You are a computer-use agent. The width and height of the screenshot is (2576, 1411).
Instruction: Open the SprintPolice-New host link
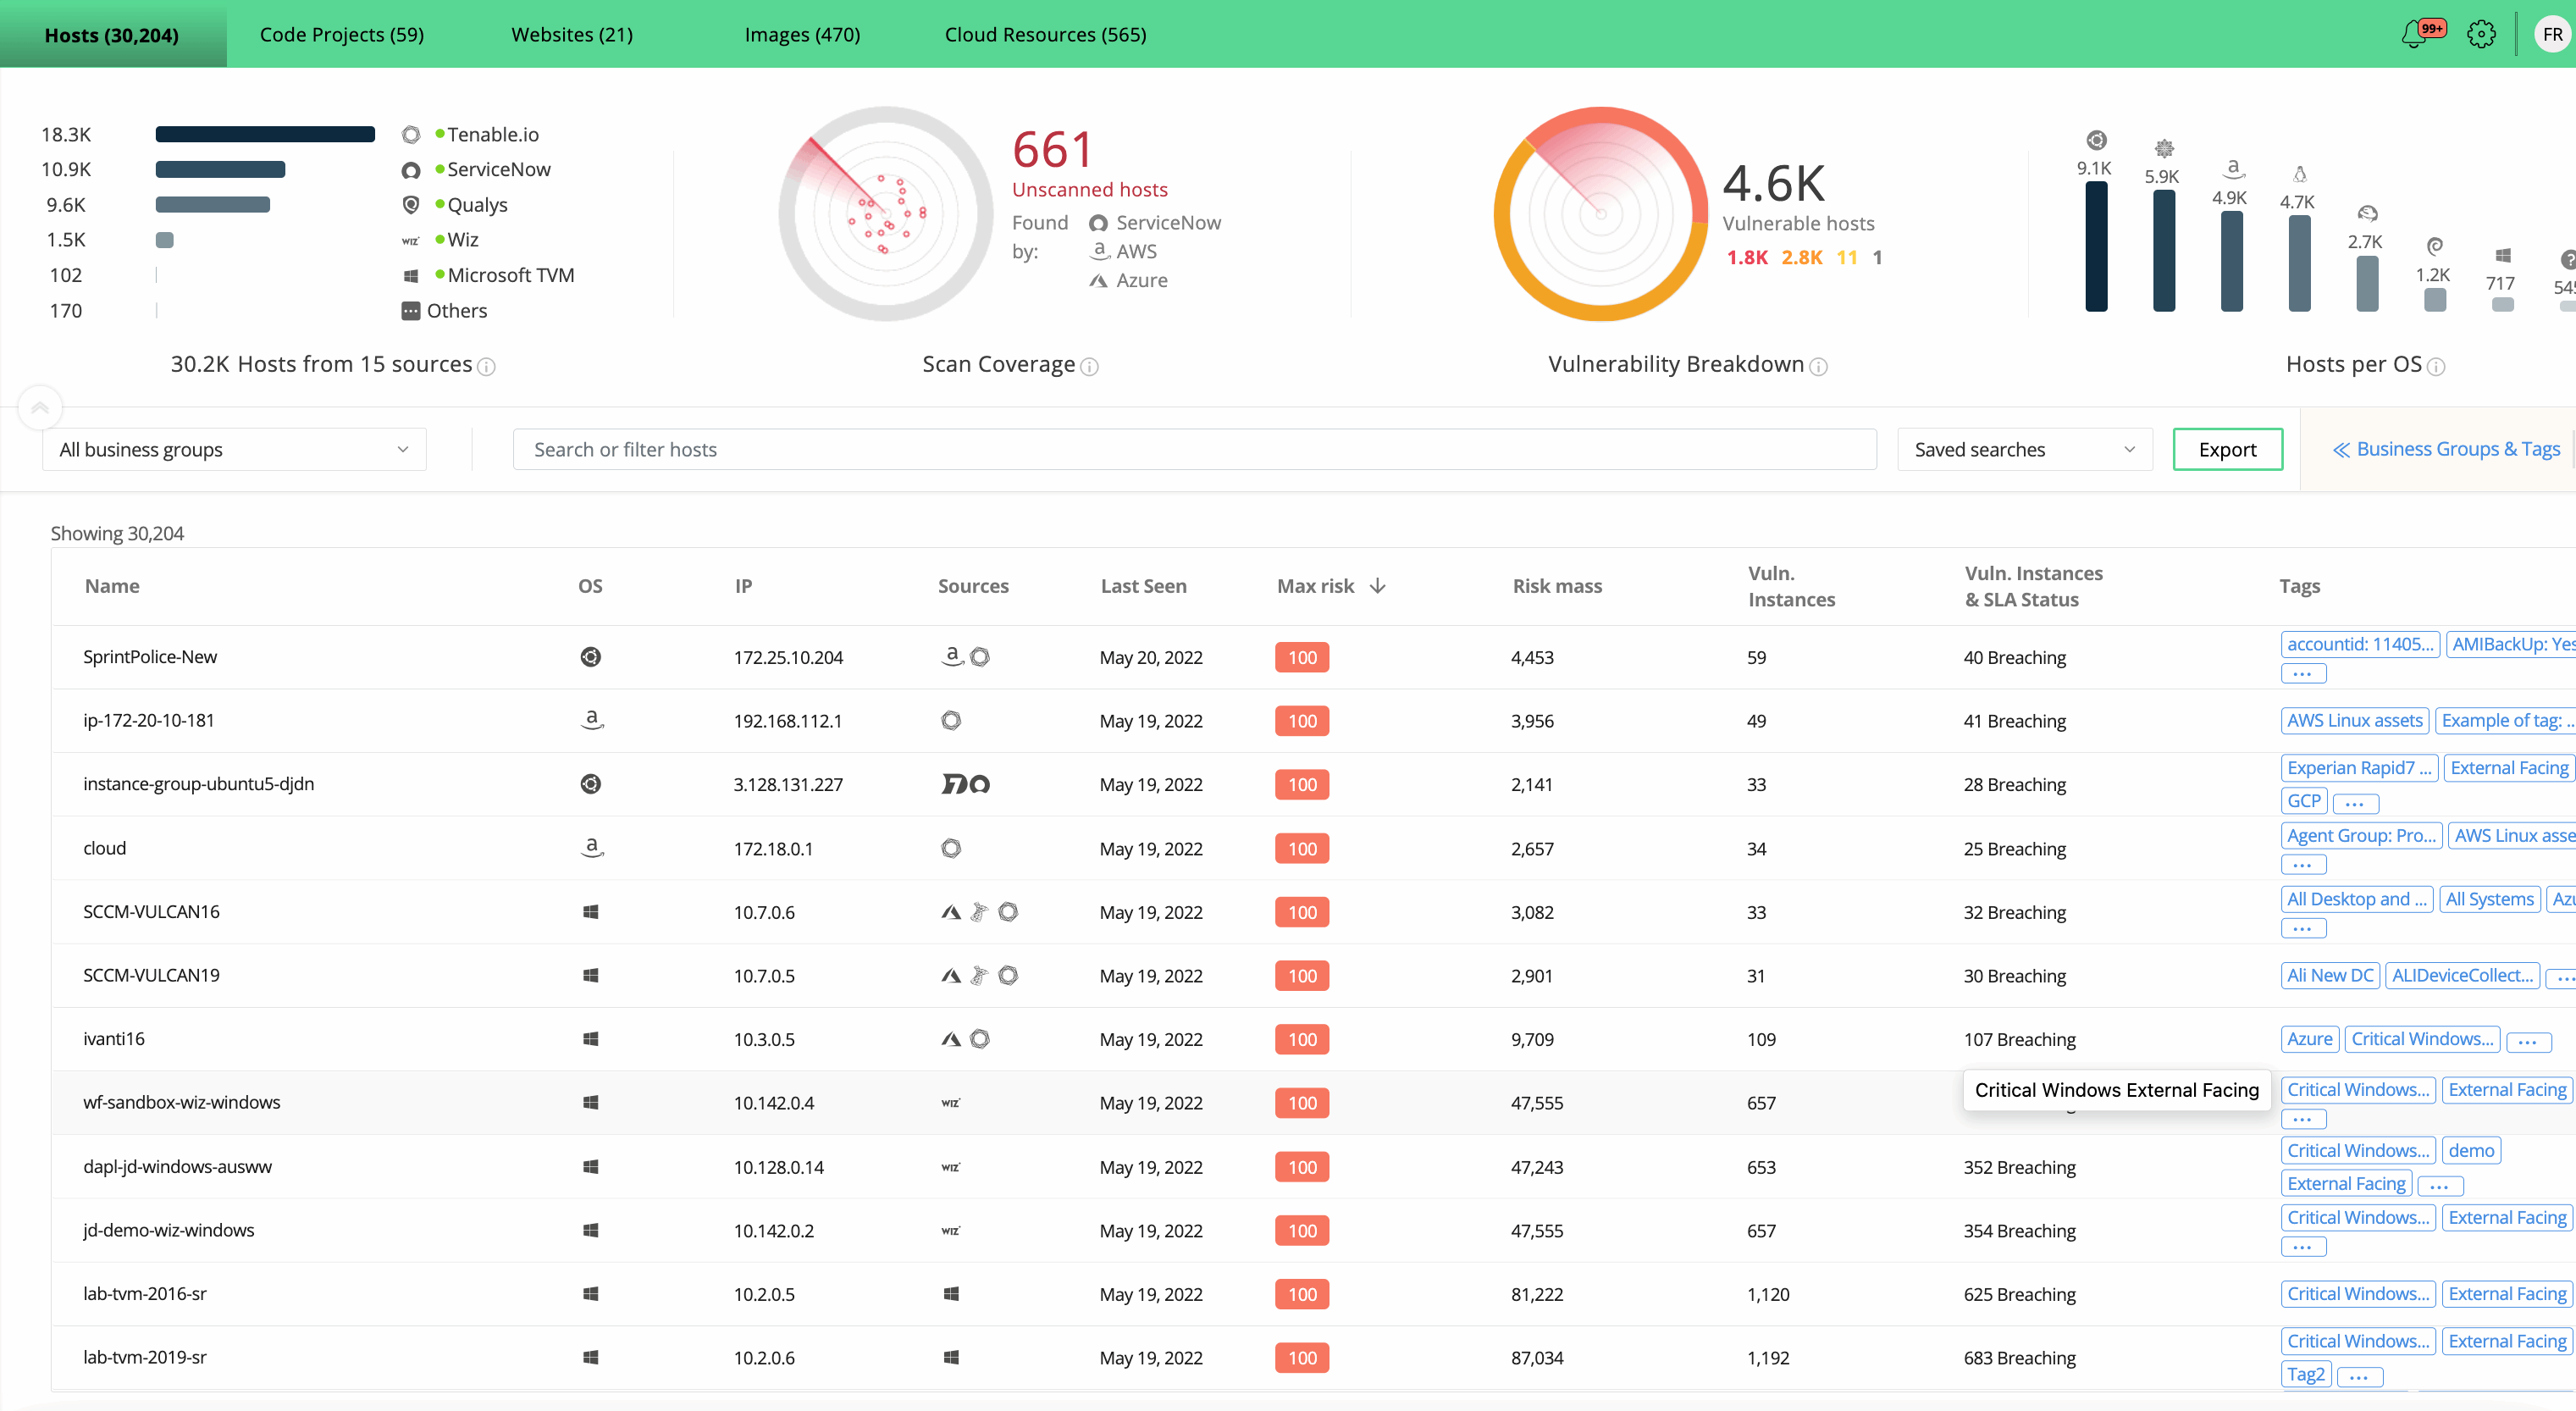click(150, 657)
